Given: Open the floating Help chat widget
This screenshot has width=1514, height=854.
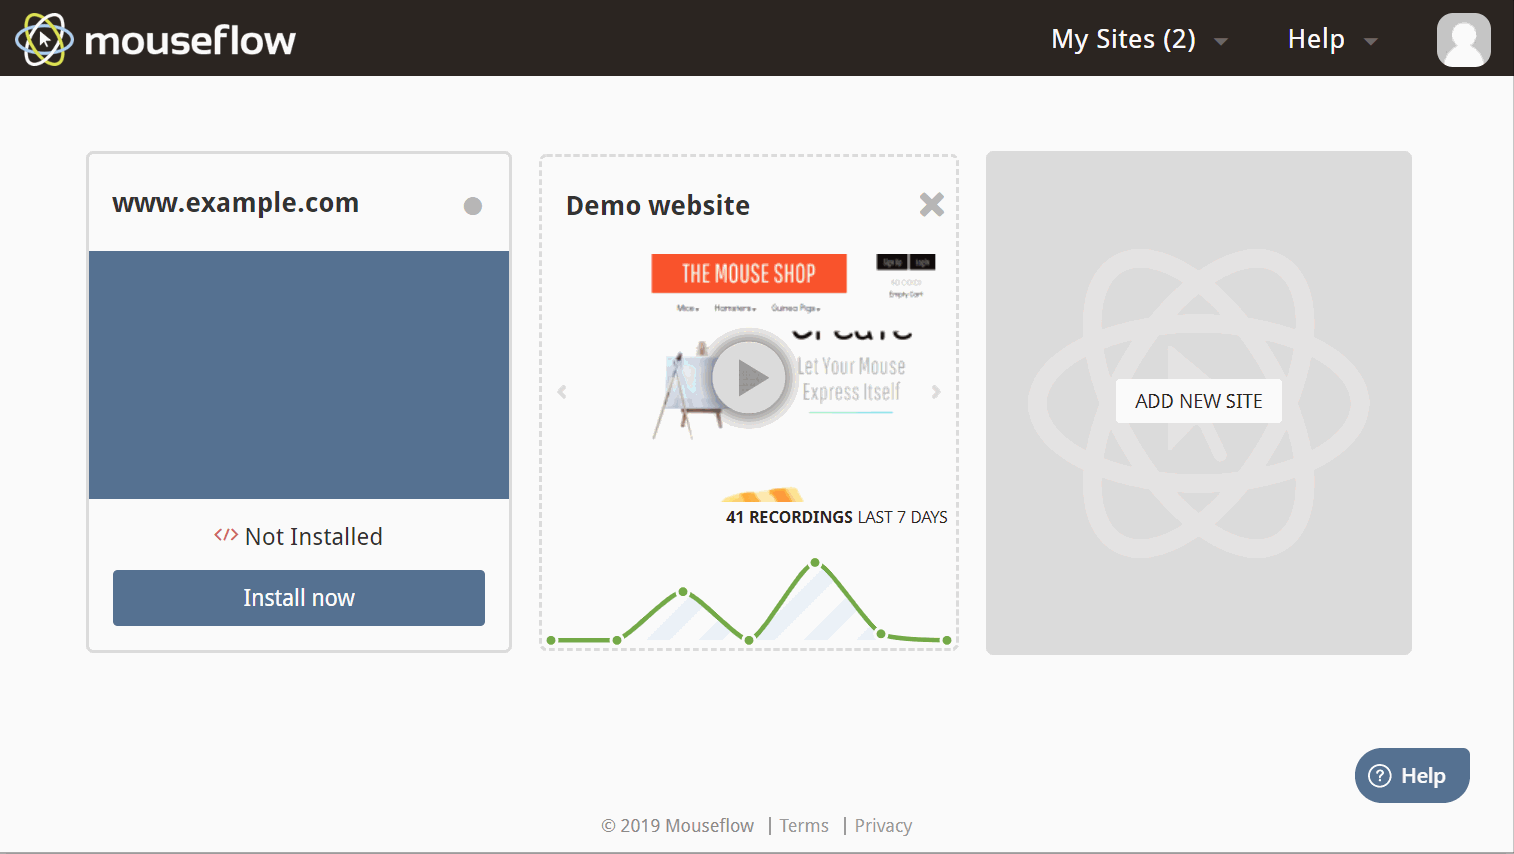Looking at the screenshot, I should (1412, 775).
